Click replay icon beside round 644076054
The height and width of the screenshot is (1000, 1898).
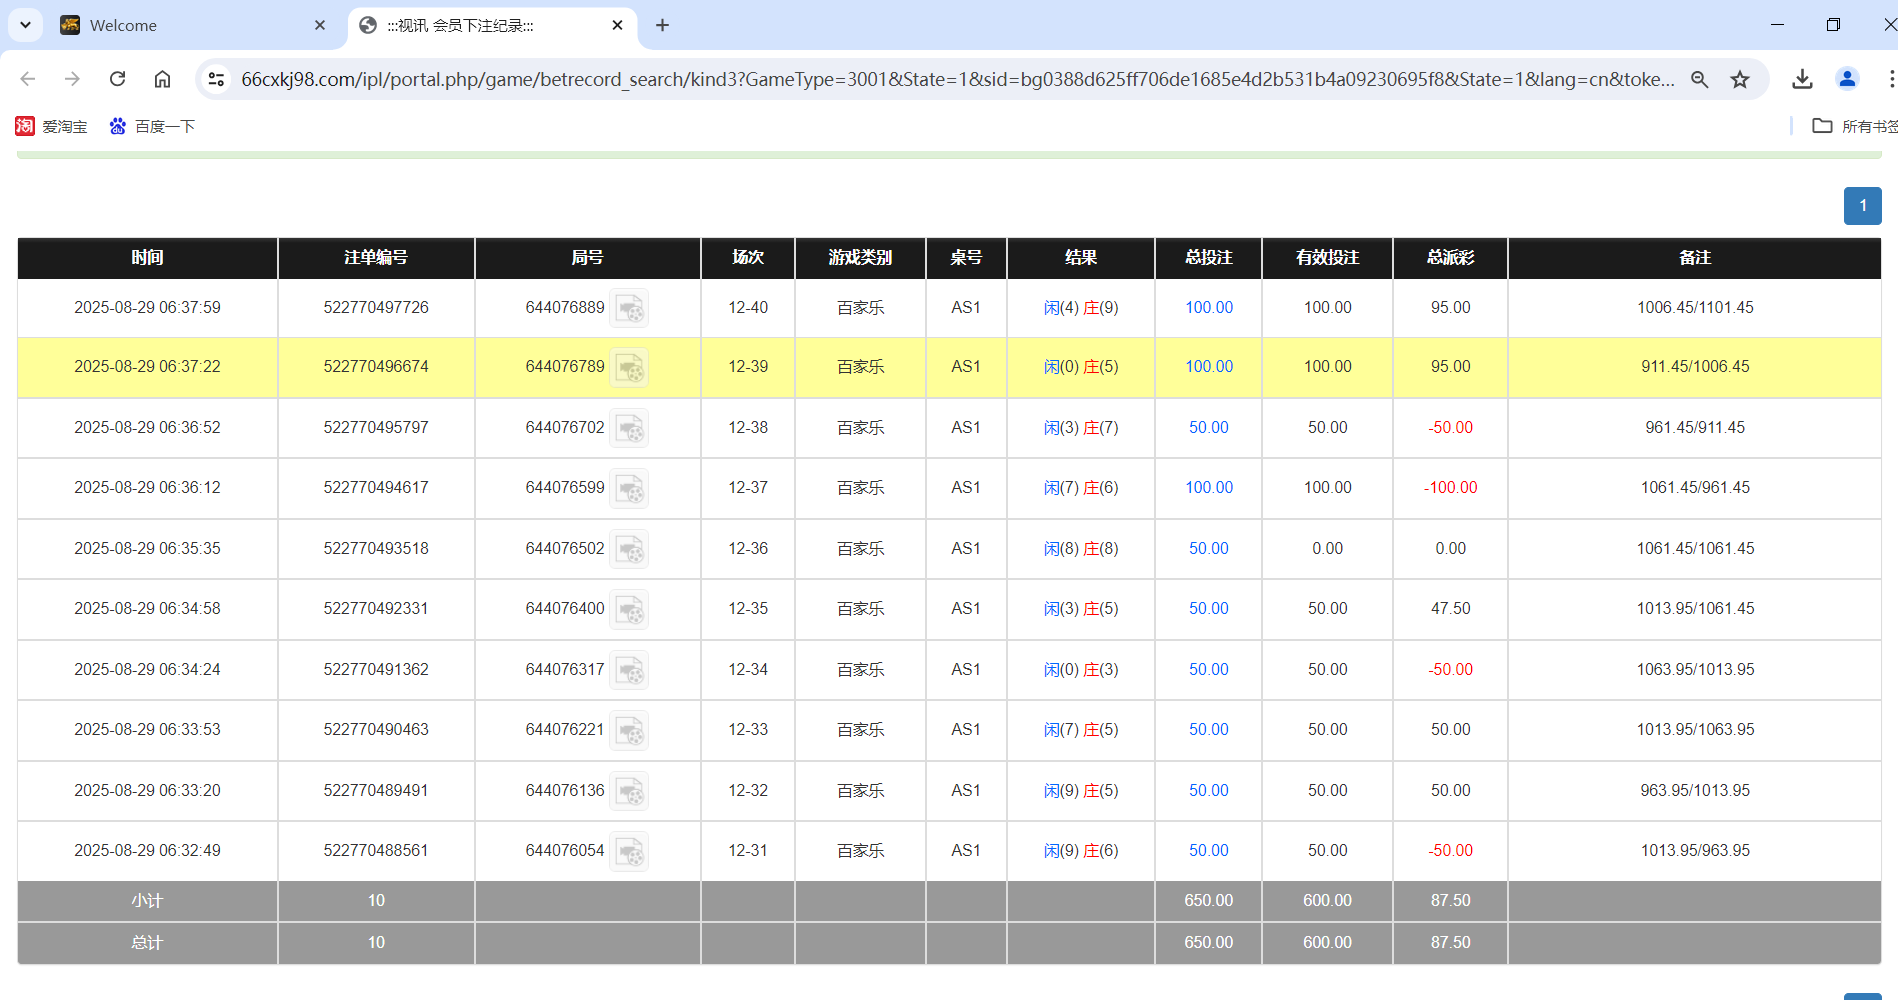click(629, 852)
